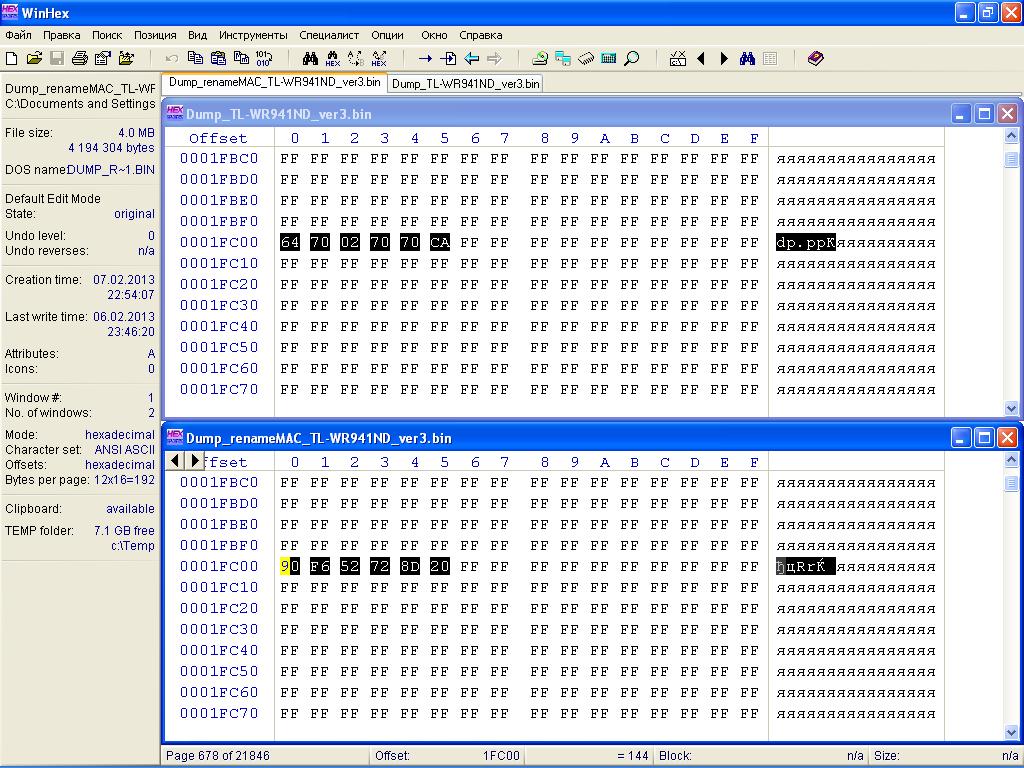Click the blue Back arrow icon
Viewport: 1024px width, 768px height.
(472, 59)
